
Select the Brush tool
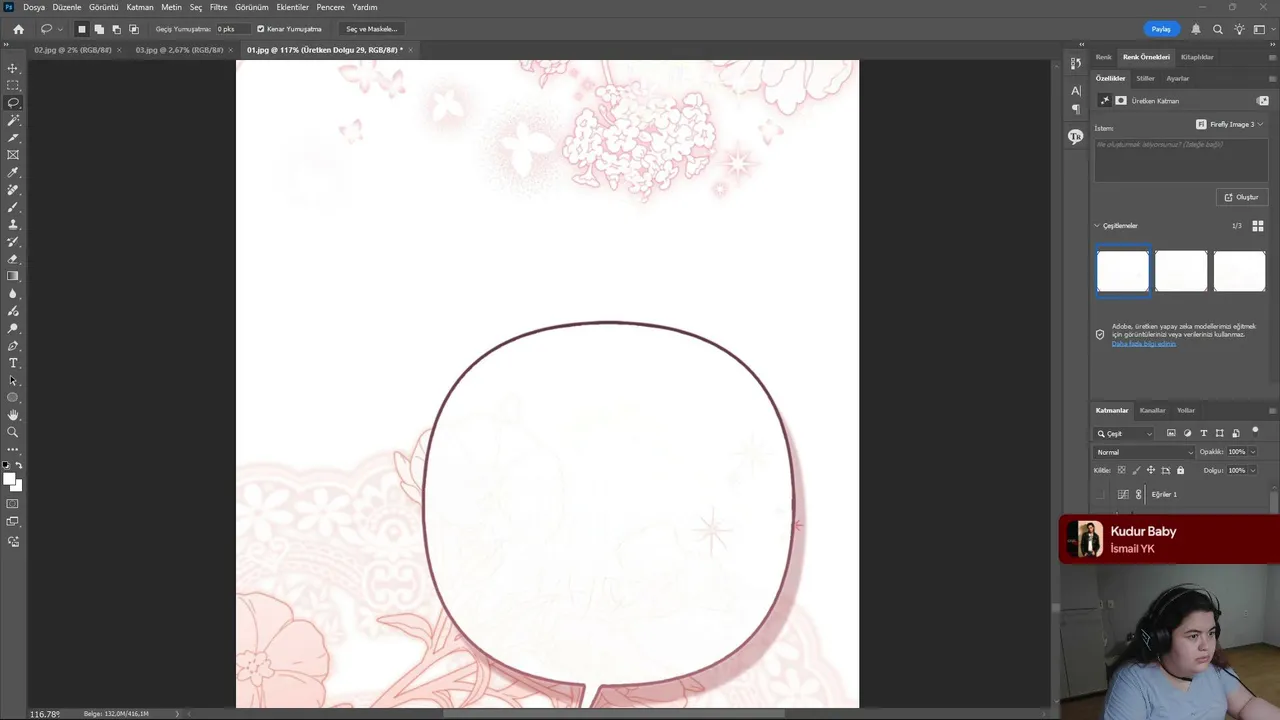pos(13,207)
